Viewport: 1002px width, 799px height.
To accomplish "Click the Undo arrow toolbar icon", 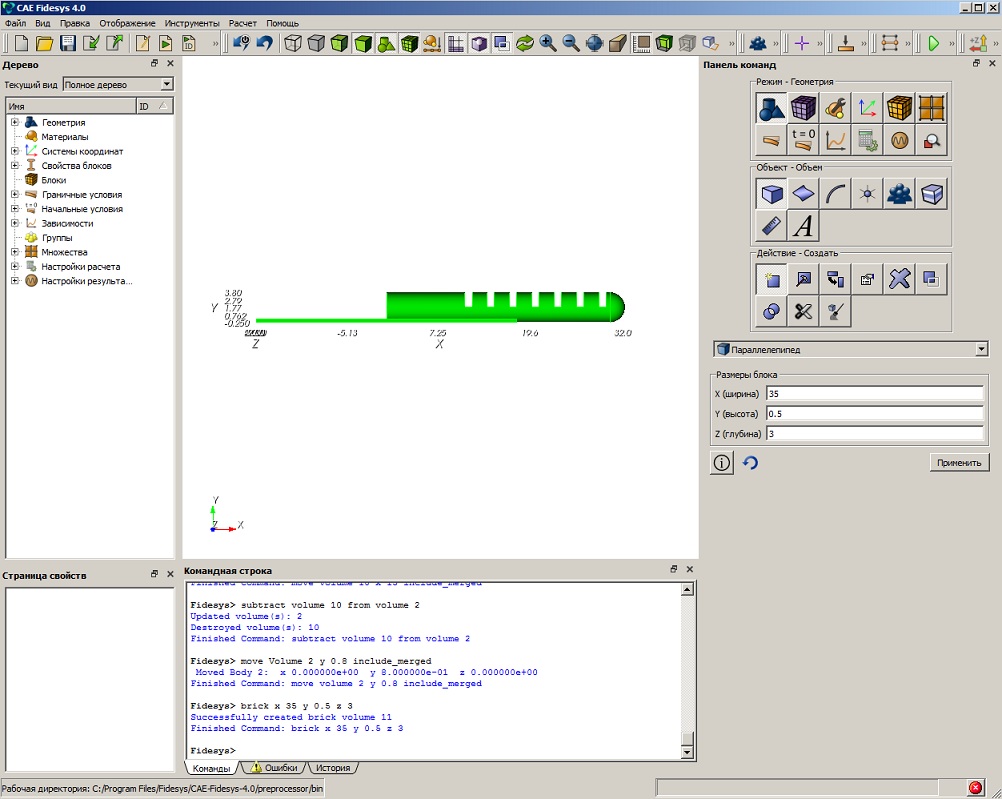I will tap(265, 43).
